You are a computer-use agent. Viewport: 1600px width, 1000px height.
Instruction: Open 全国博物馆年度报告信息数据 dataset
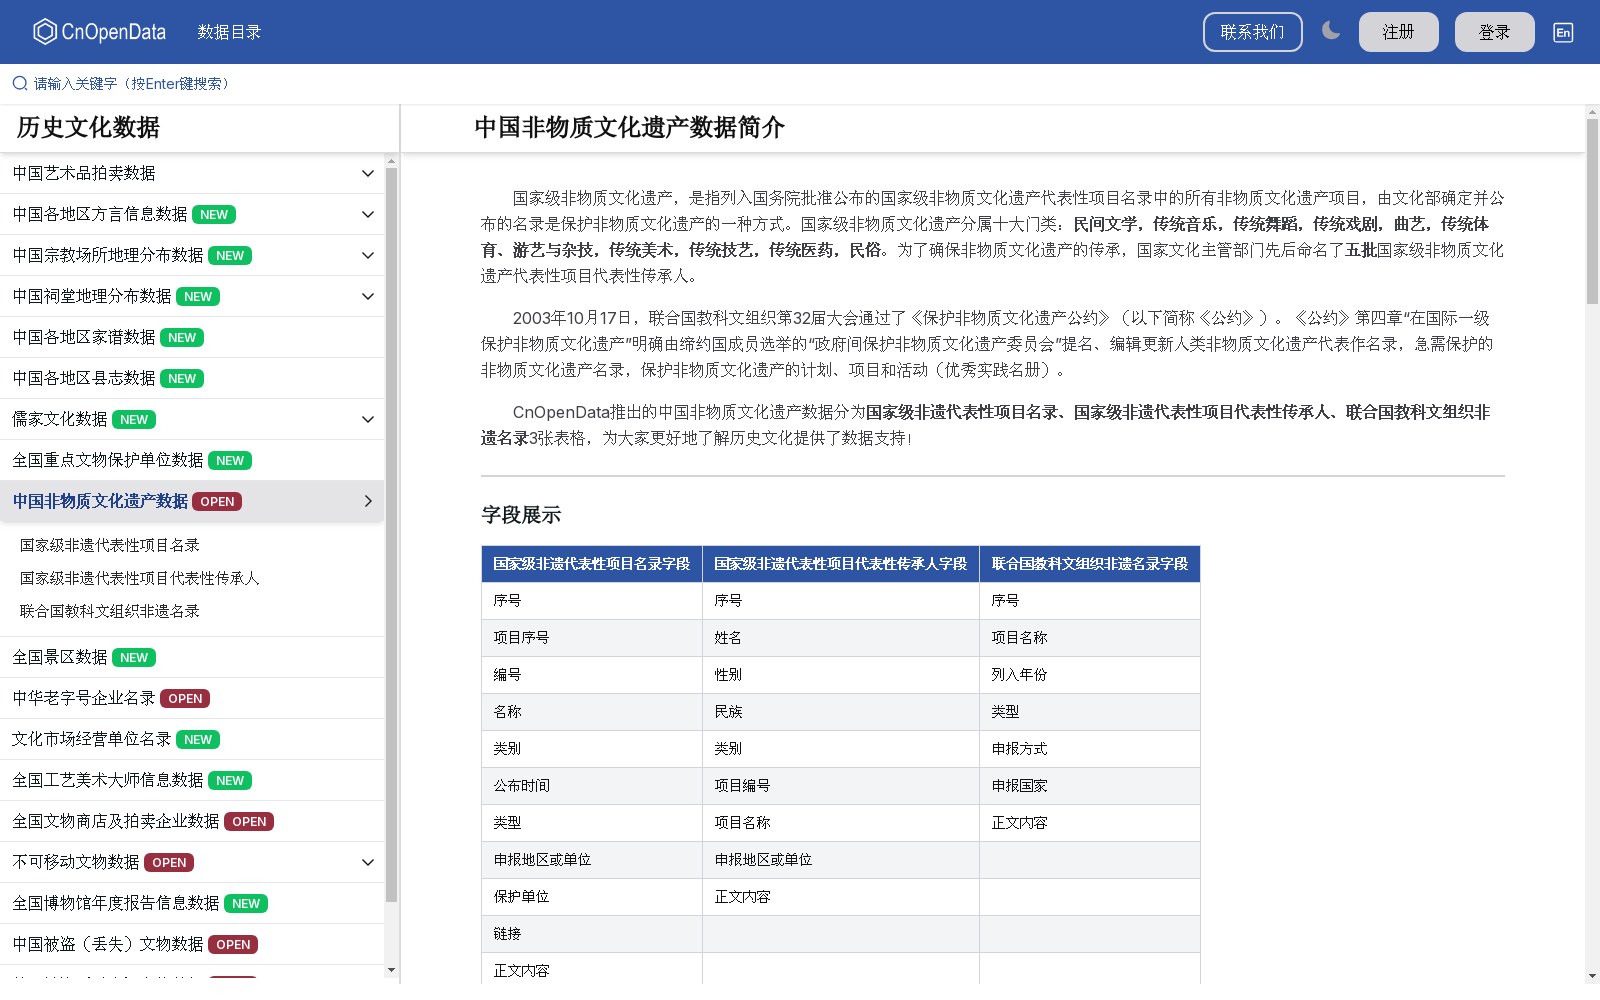[114, 902]
